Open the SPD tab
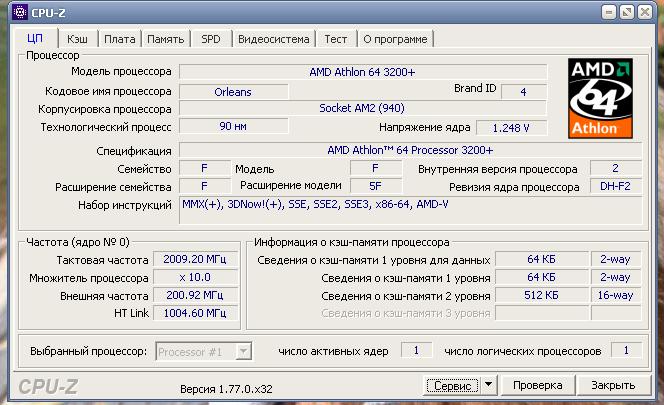664x405 pixels. [211, 39]
